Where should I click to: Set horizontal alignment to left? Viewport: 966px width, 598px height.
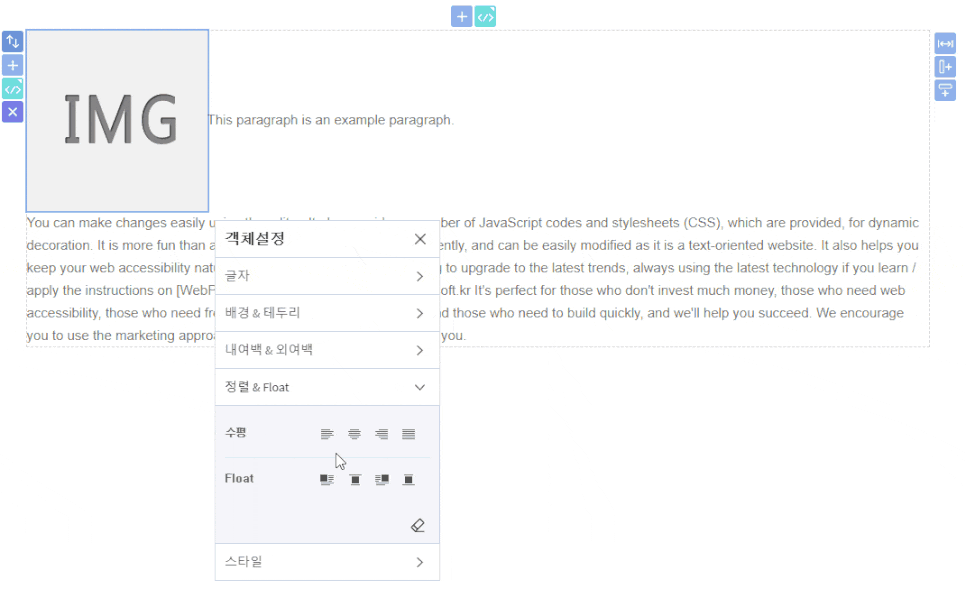point(327,434)
